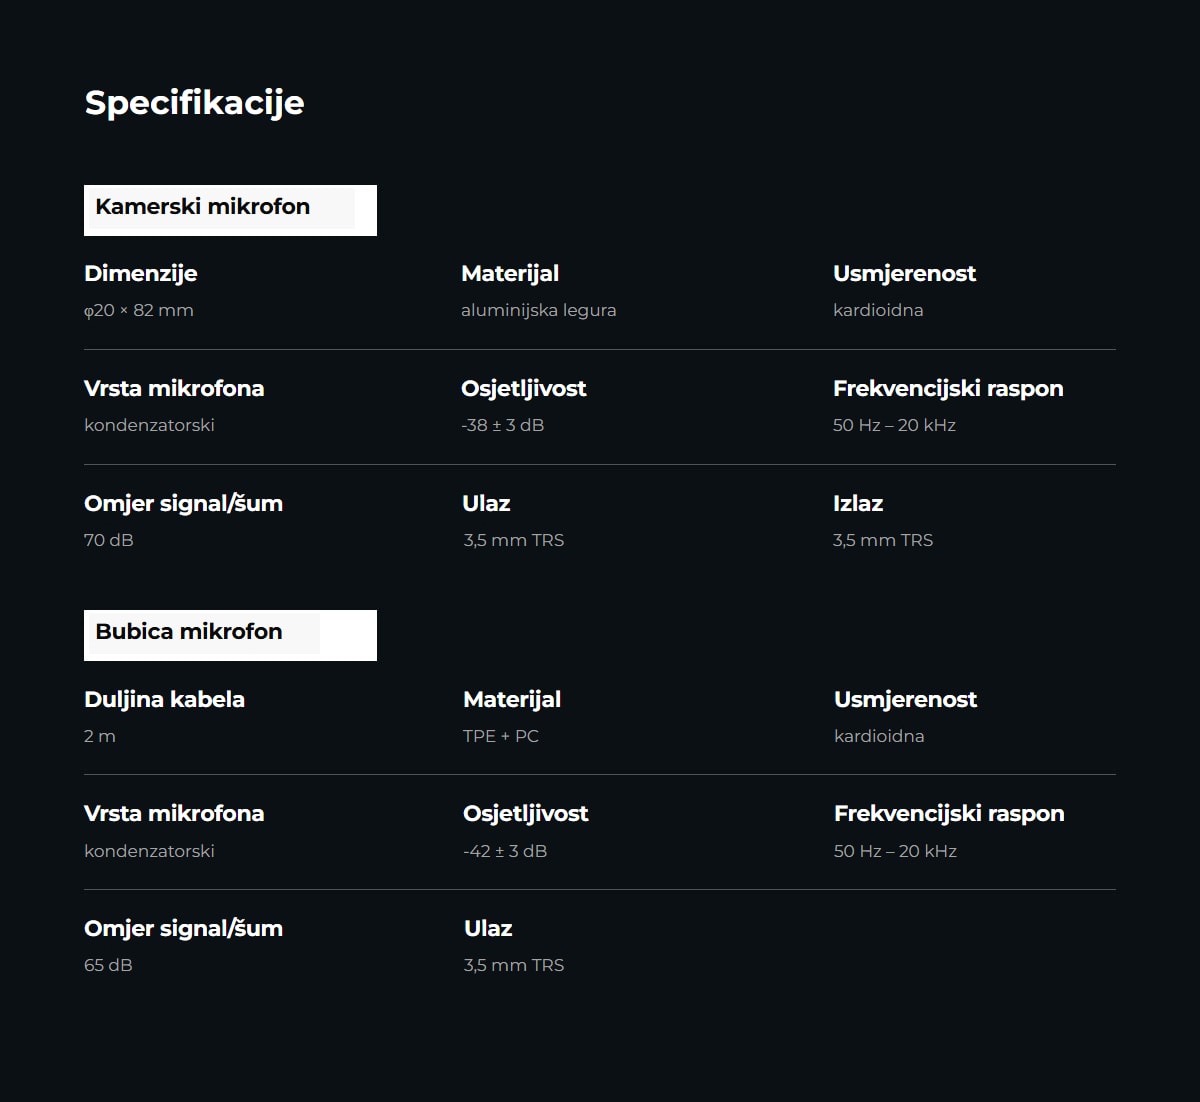Image resolution: width=1200 pixels, height=1102 pixels.
Task: Click the φ20 × 82 mm dimension value
Action: tap(139, 310)
